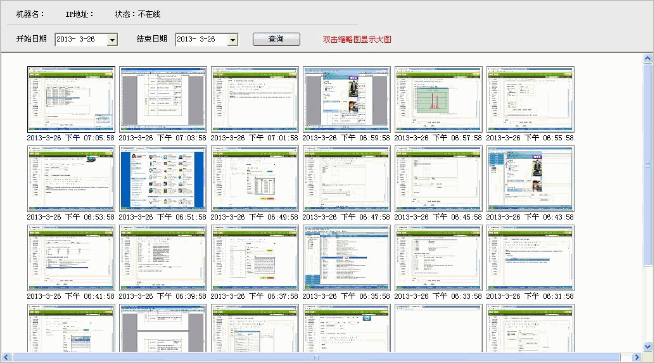Screen dimensions: 654x363
Task: Click the horizontal scrollbar left arrow
Action: pyautogui.click(x=6, y=357)
